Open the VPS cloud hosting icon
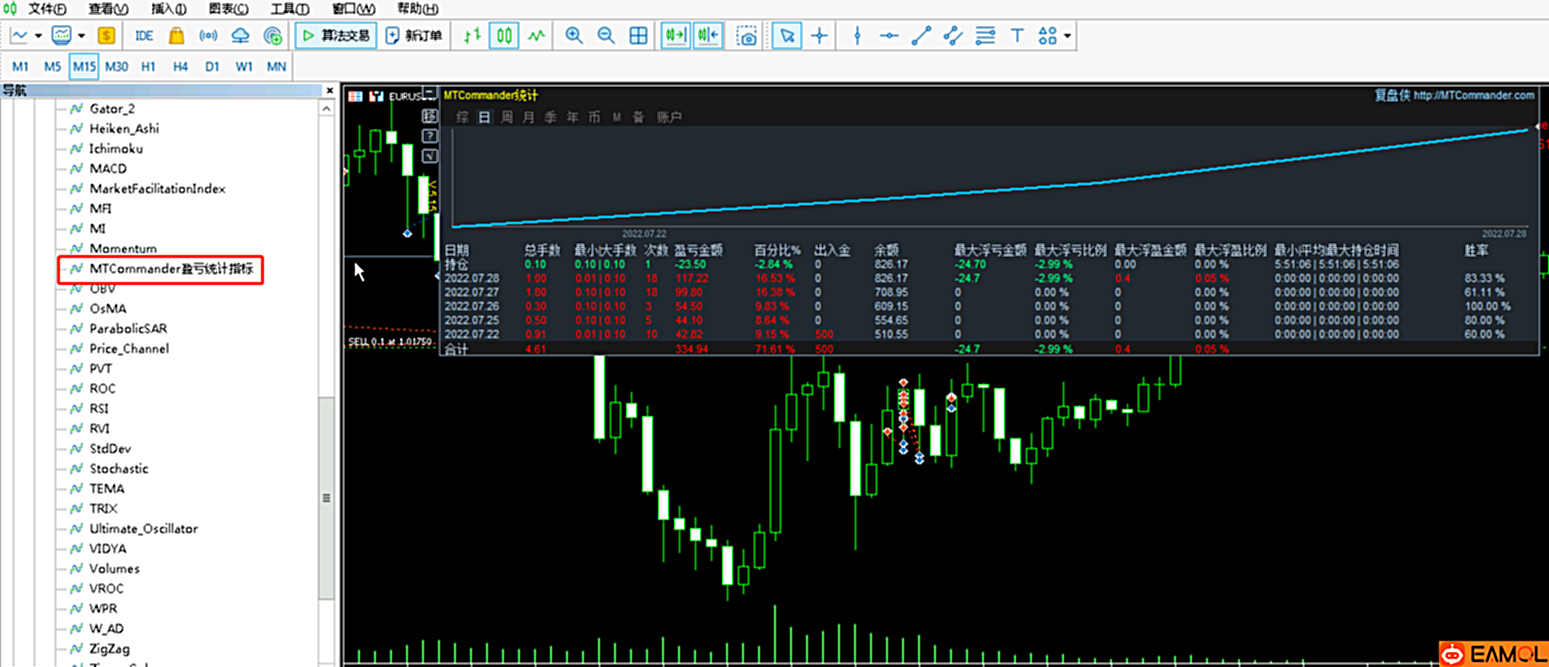The height and width of the screenshot is (667, 1549). (240, 36)
